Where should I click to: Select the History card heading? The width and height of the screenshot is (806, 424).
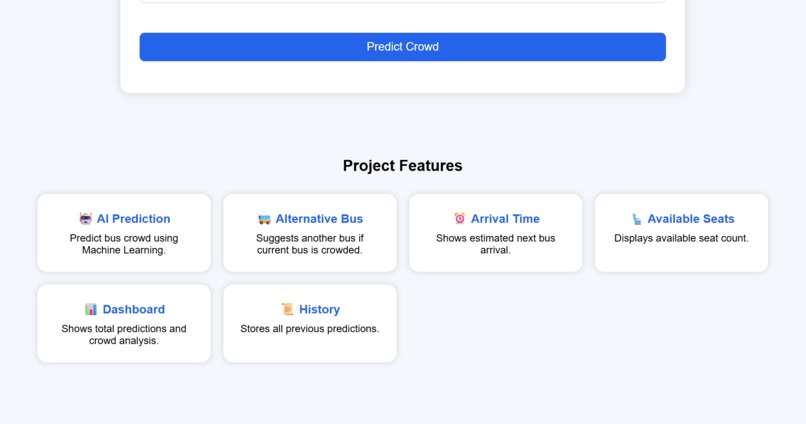coord(319,309)
